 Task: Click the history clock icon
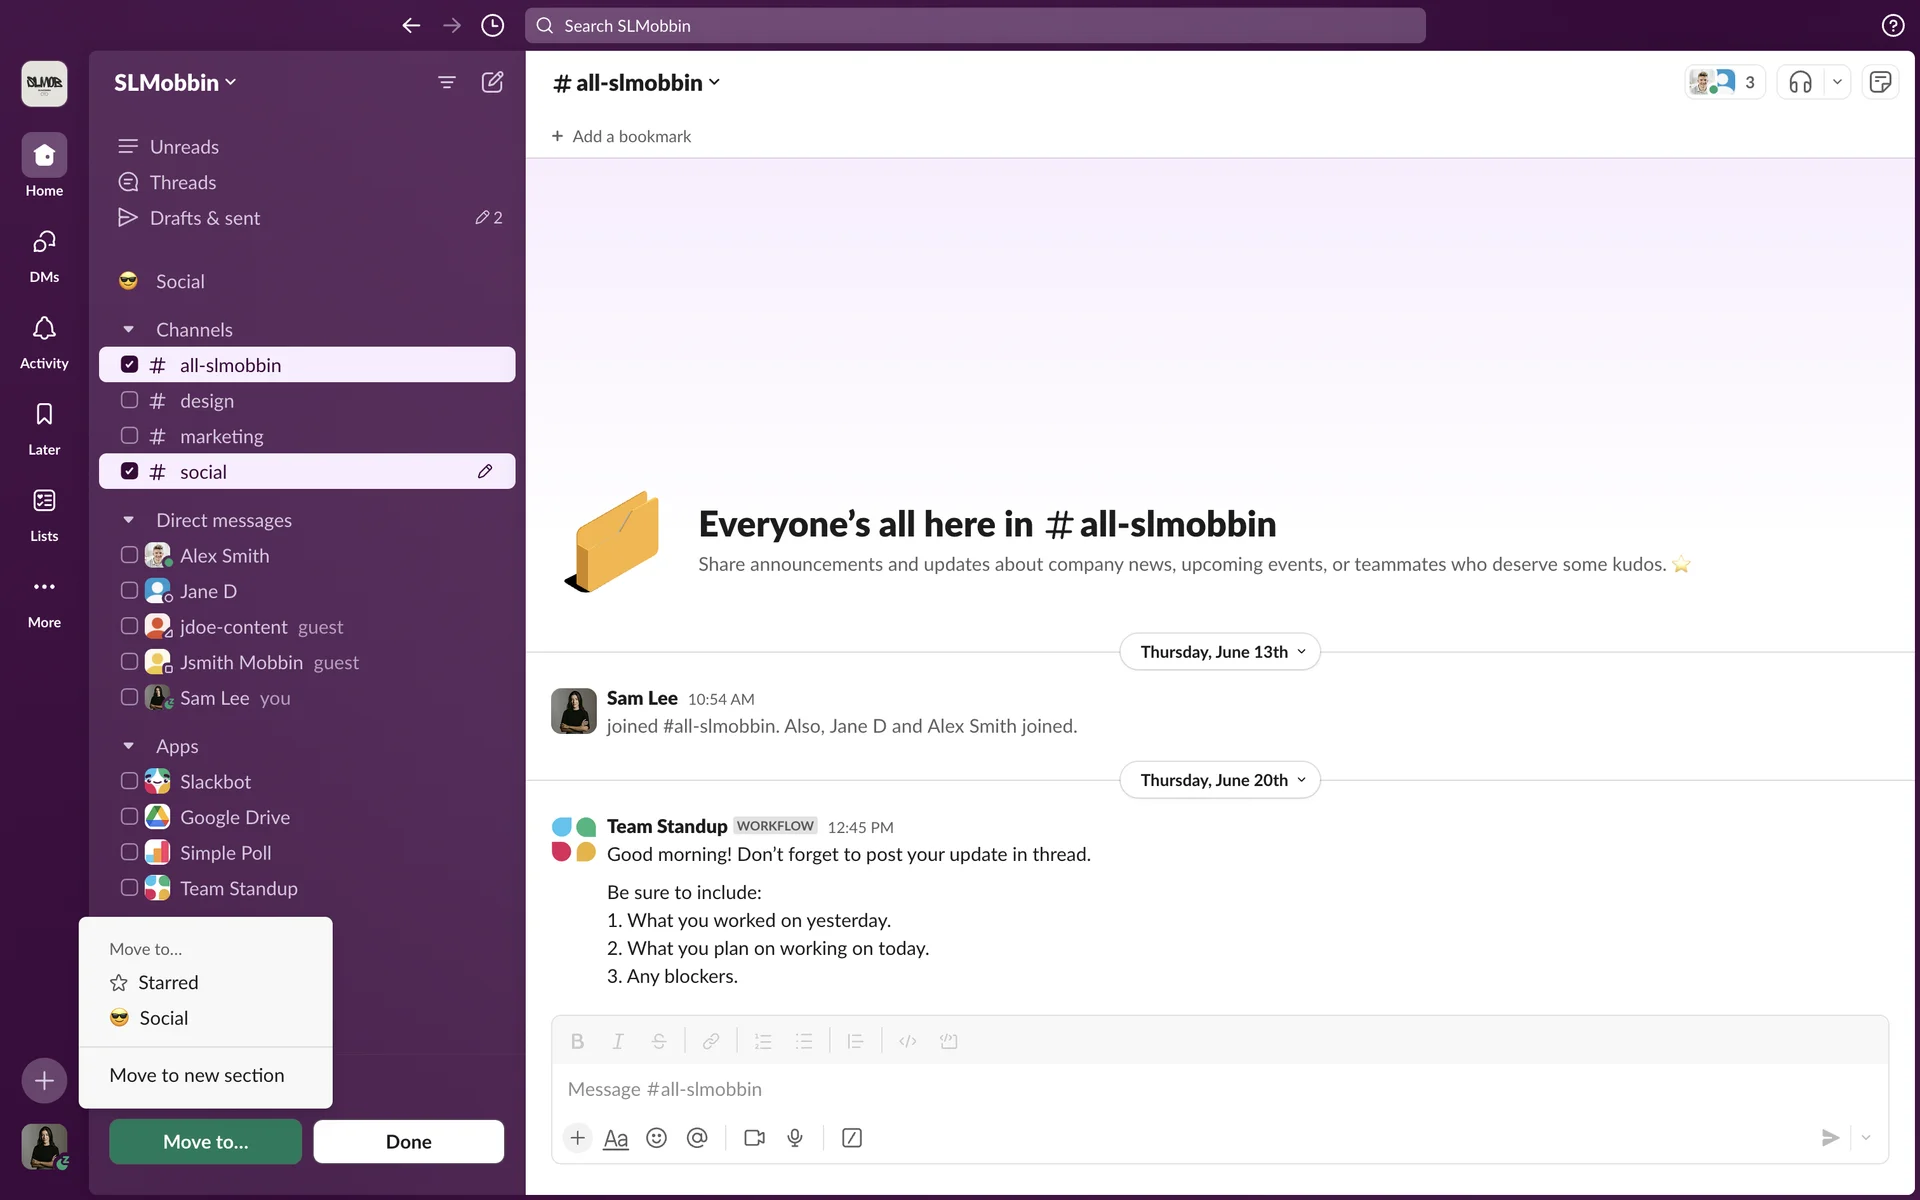point(492,26)
